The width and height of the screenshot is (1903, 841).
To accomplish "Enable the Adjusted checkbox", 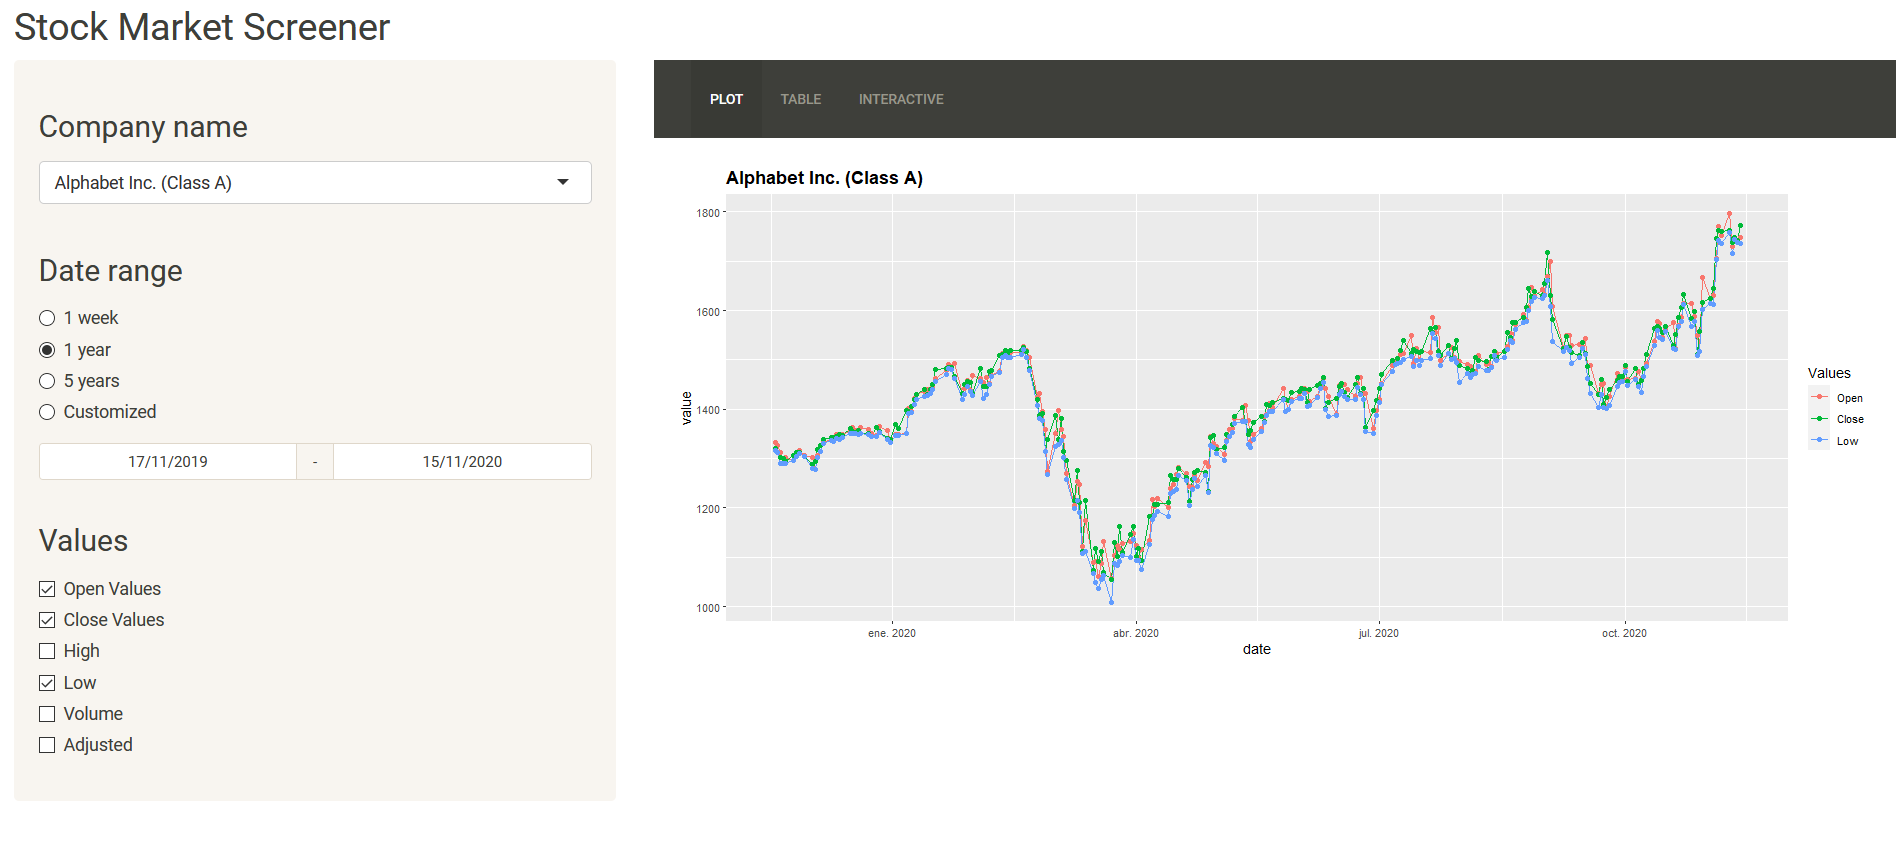I will (x=47, y=745).
